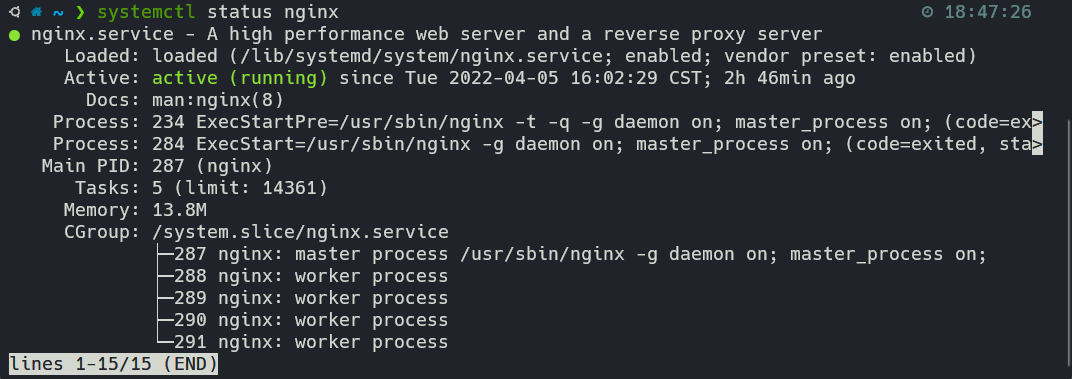The width and height of the screenshot is (1072, 379).
Task: Select worker process 288 entry
Action: click(311, 276)
